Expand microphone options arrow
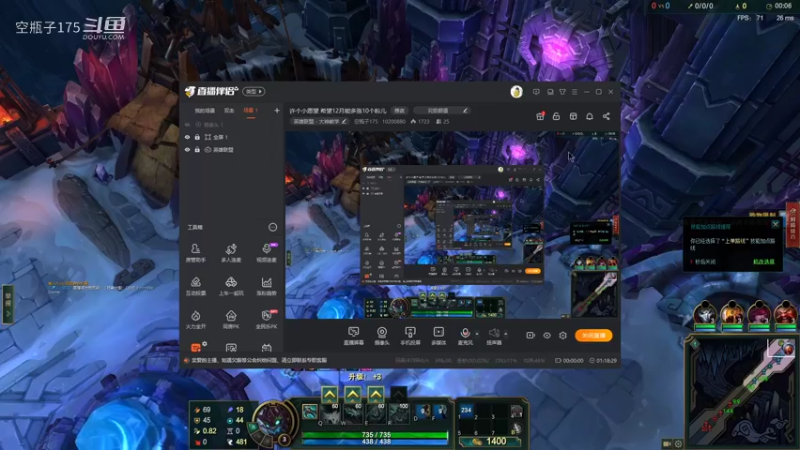This screenshot has height=450, width=800. 477,334
